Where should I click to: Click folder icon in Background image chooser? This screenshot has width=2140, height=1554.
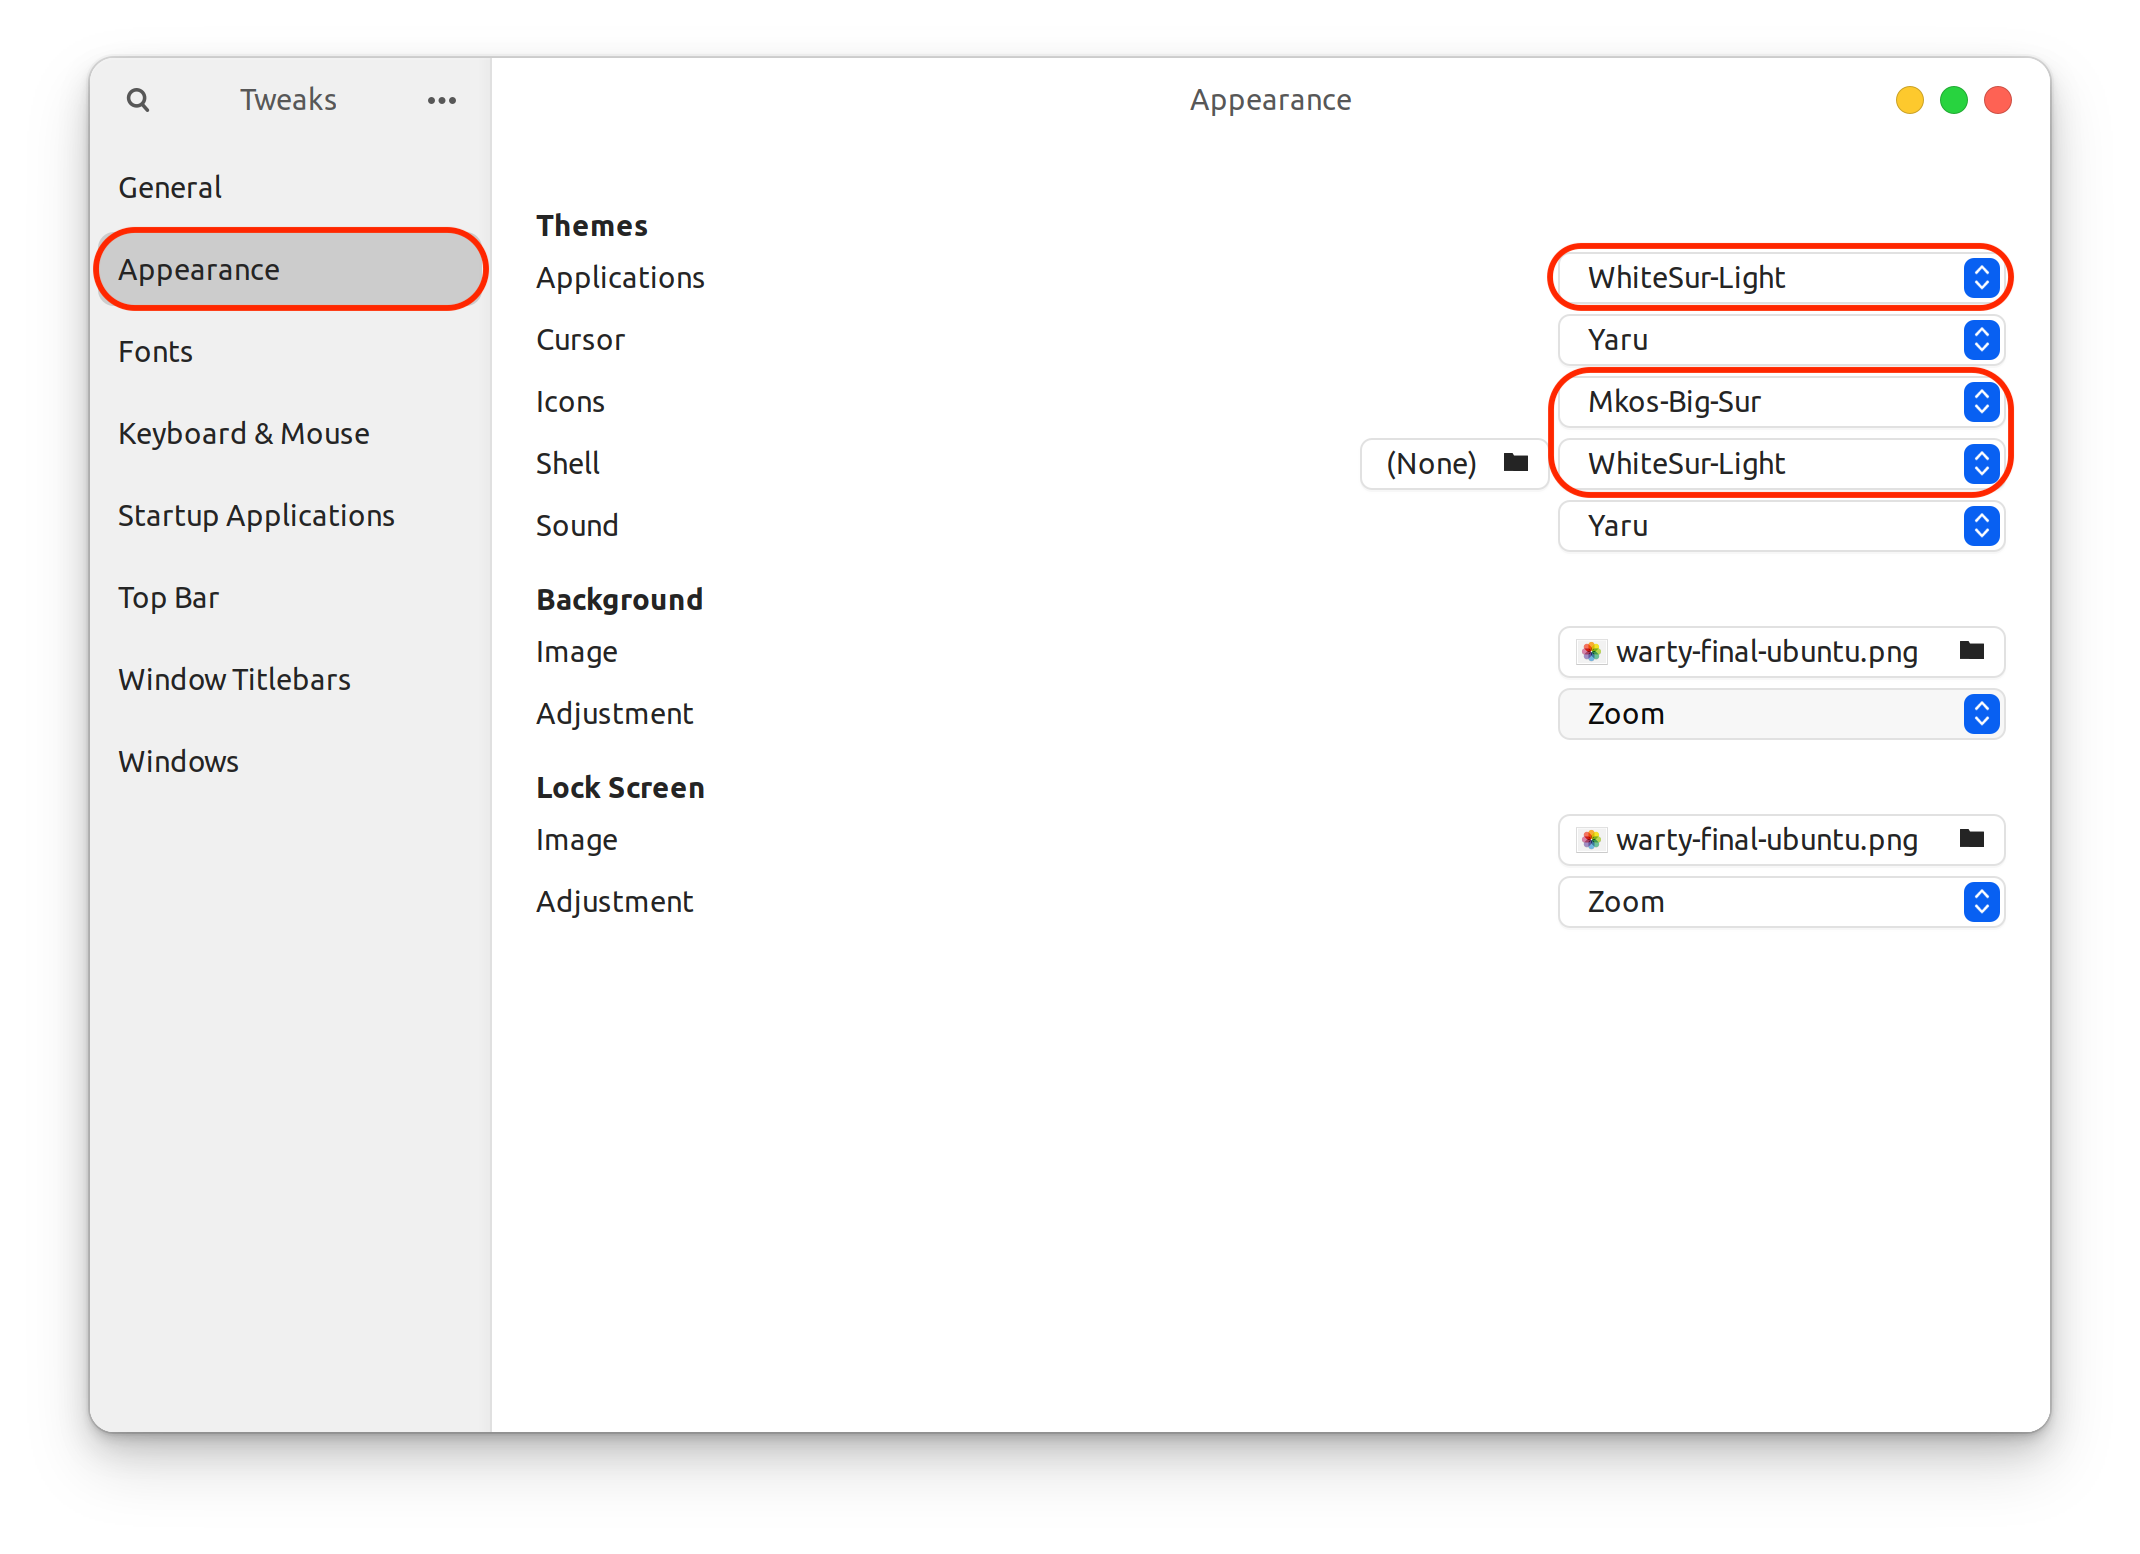pyautogui.click(x=1971, y=651)
